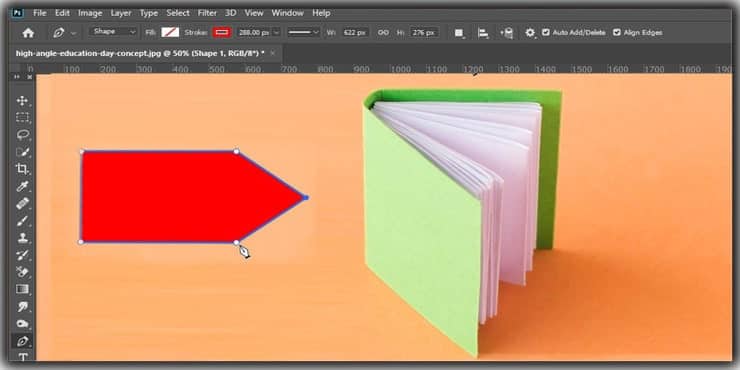The width and height of the screenshot is (740, 370).
Task: Select the Dodge tool
Action: (x=22, y=324)
